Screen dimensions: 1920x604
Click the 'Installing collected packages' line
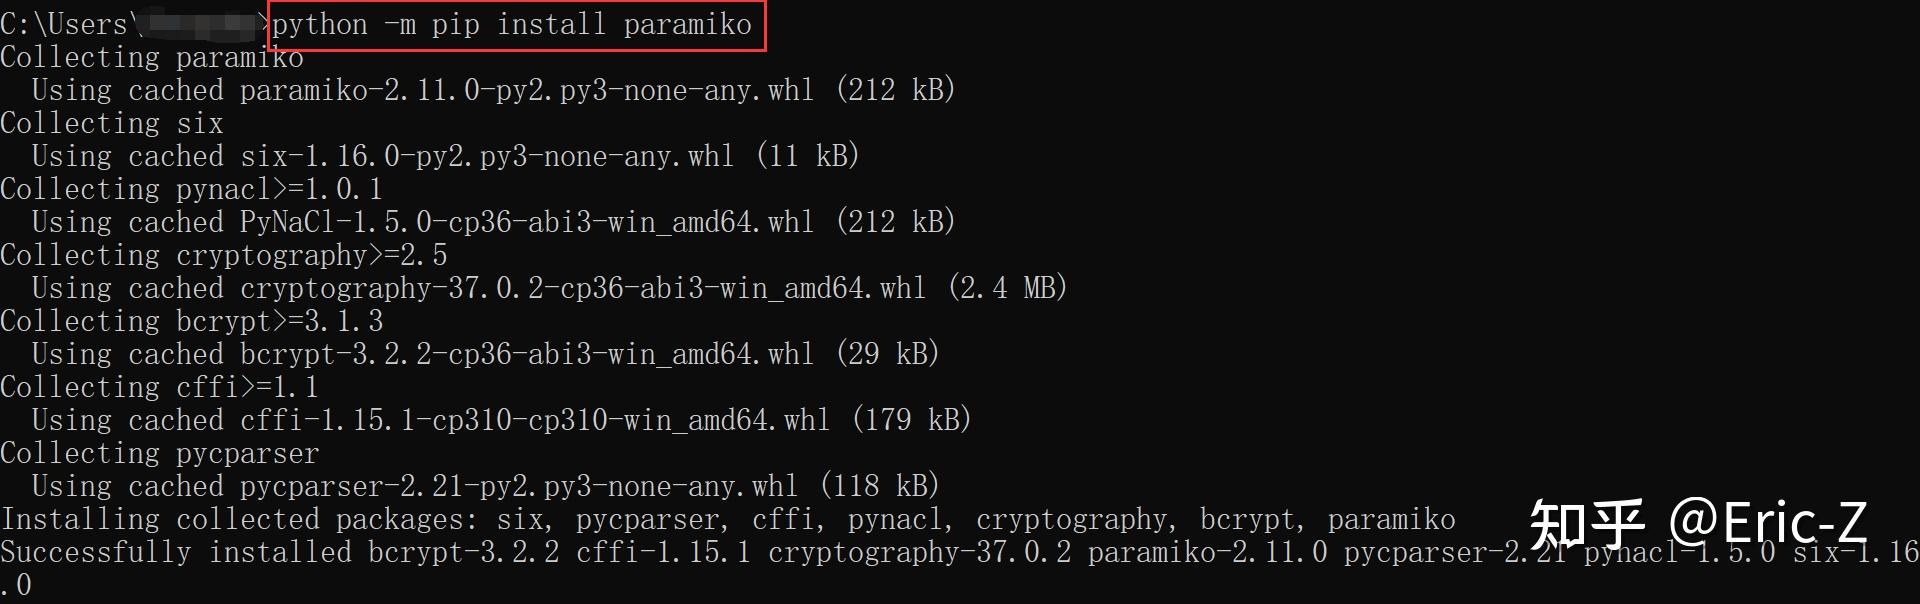728,520
